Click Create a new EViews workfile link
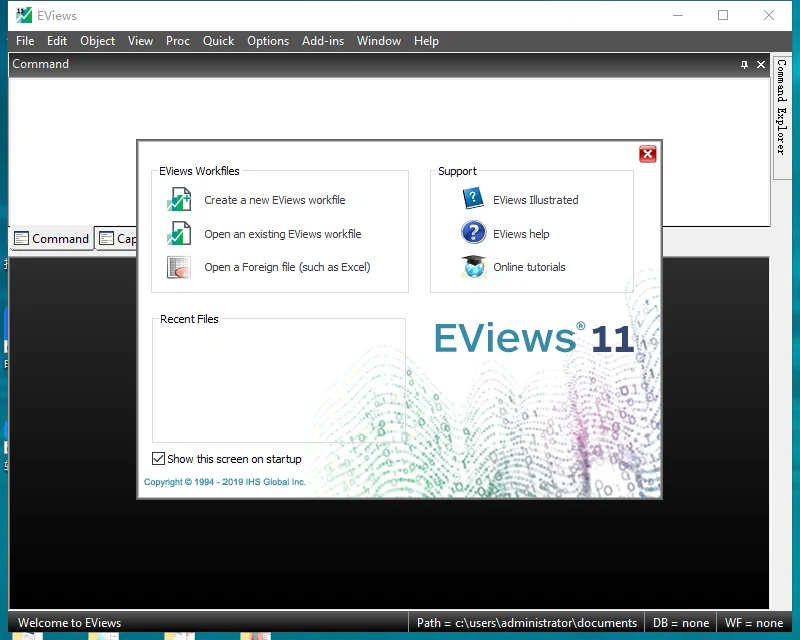800x640 pixels. point(275,200)
